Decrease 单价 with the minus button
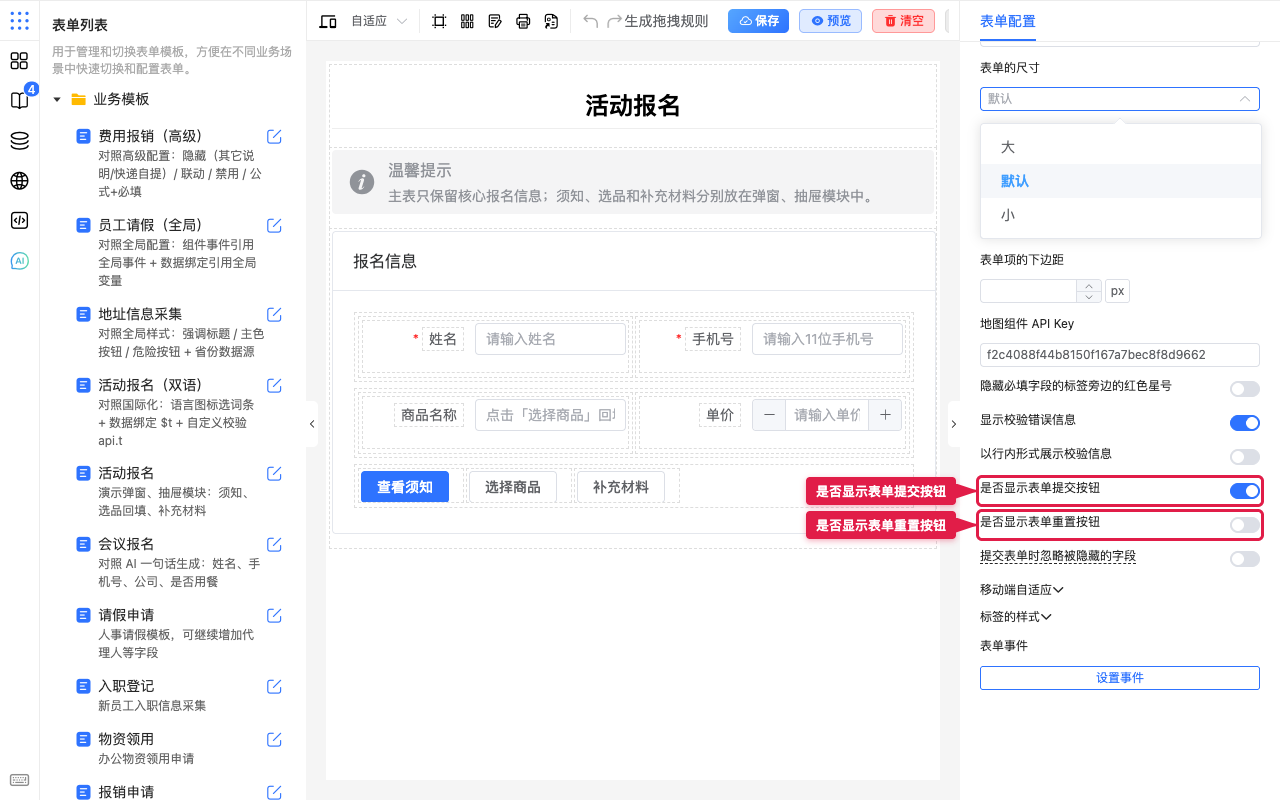1280x800 pixels. click(769, 415)
